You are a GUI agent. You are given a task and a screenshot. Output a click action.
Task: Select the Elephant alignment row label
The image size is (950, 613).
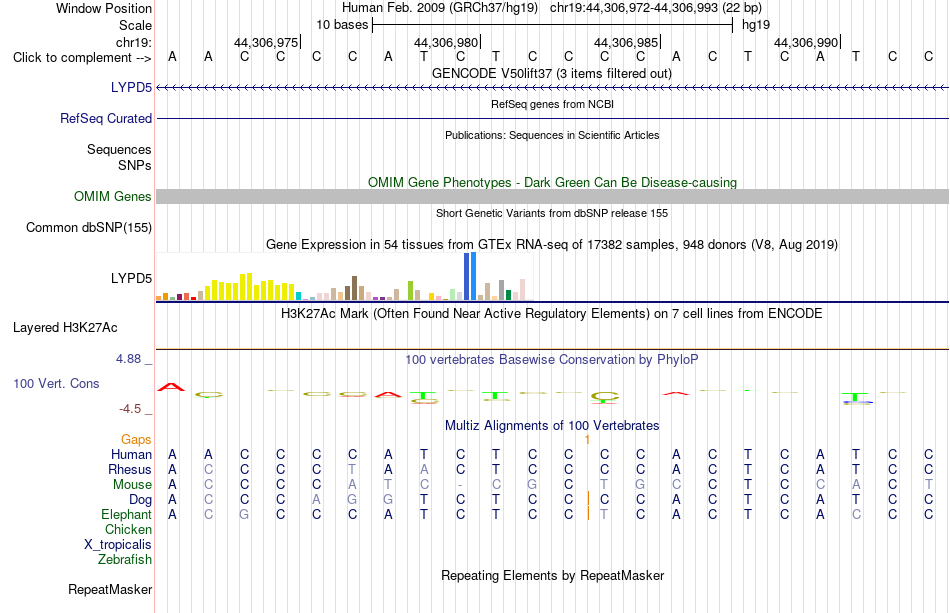[x=127, y=514]
